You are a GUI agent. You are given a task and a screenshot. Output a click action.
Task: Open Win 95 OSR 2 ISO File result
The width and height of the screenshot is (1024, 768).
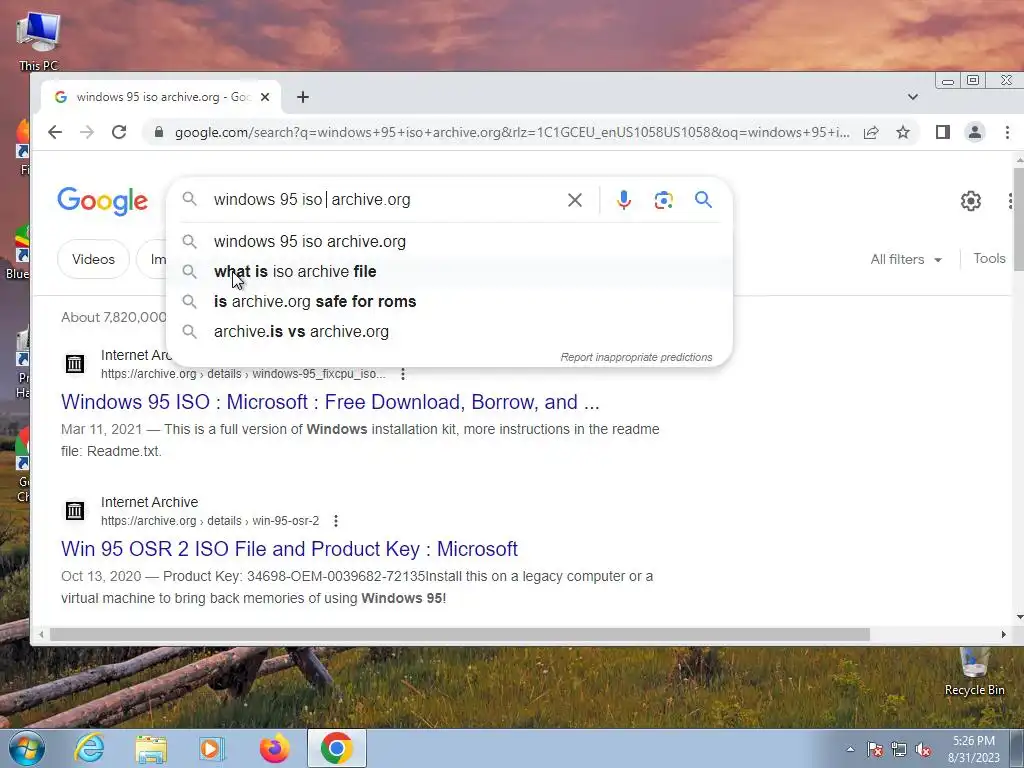click(289, 549)
